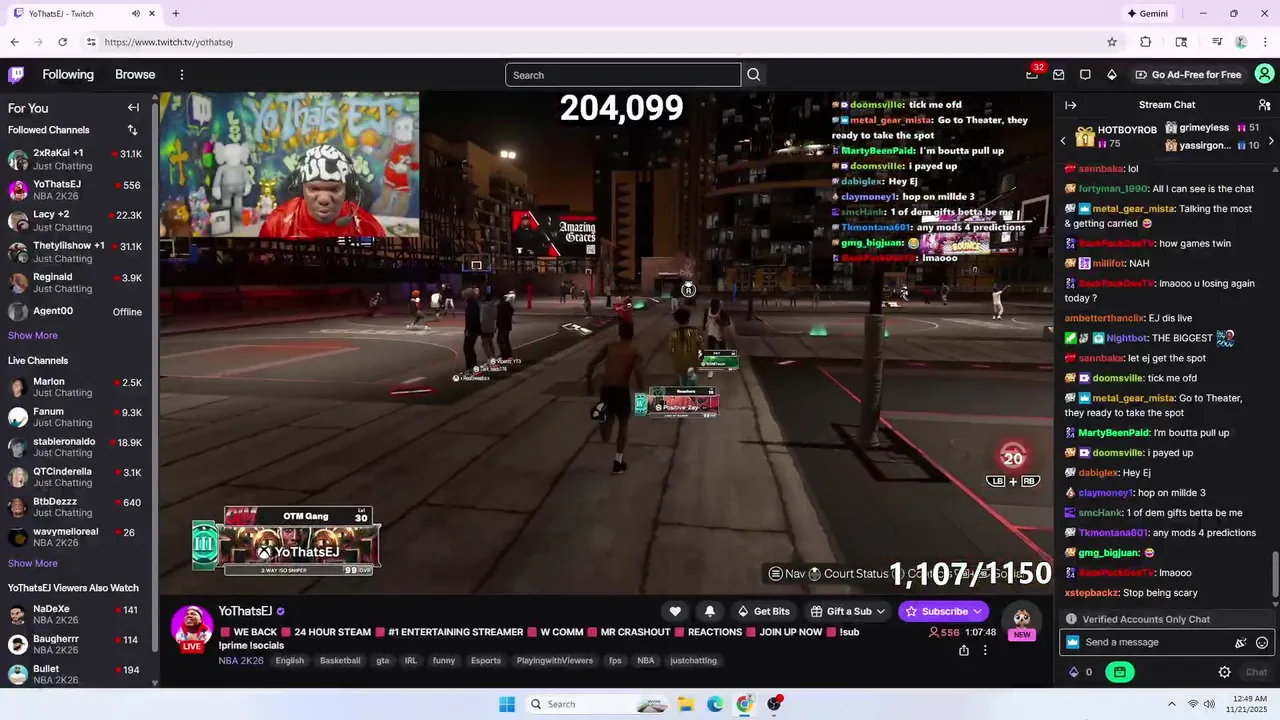The image size is (1280, 720).
Task: Open the green user avatar menu
Action: [1264, 75]
